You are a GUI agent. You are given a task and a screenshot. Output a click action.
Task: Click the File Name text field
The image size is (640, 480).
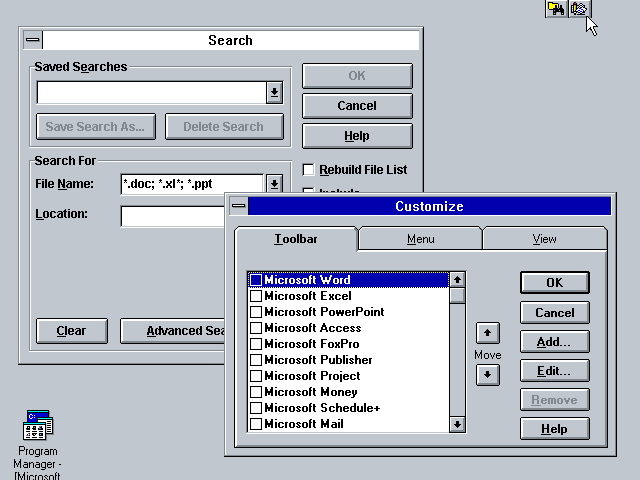coord(192,184)
